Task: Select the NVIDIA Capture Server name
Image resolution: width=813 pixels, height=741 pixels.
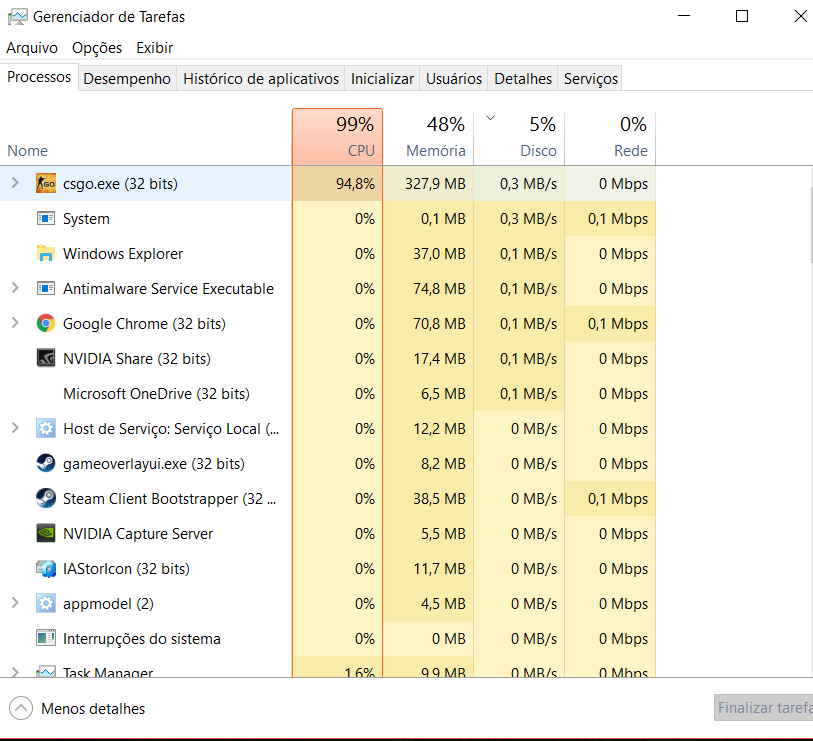Action: (138, 534)
